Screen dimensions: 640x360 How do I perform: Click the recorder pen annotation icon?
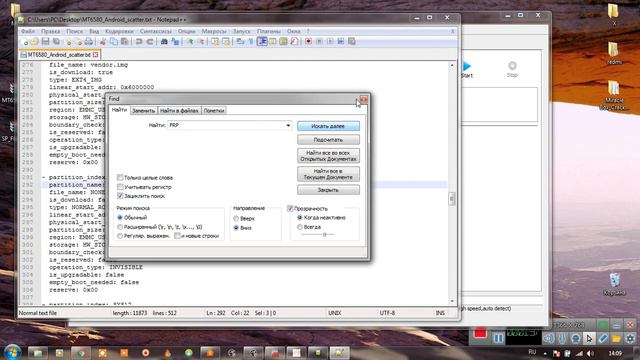[x=603, y=338]
